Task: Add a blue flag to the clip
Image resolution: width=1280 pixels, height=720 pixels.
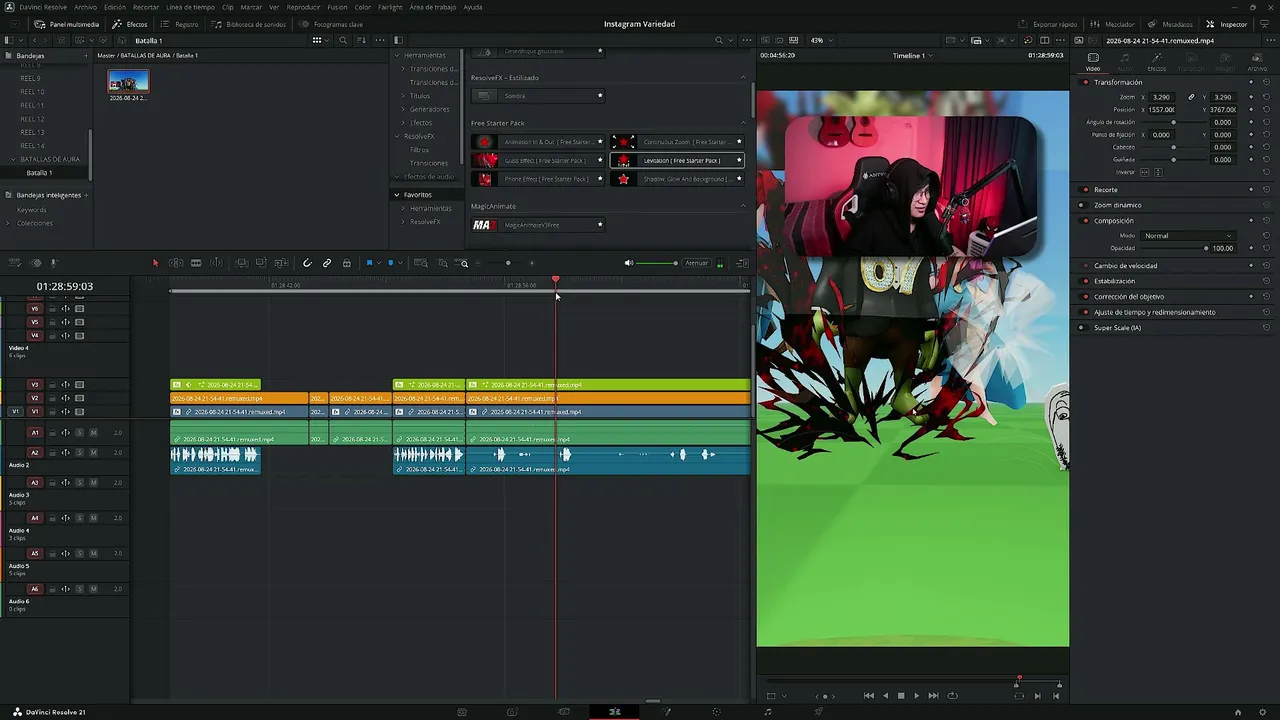Action: [369, 263]
